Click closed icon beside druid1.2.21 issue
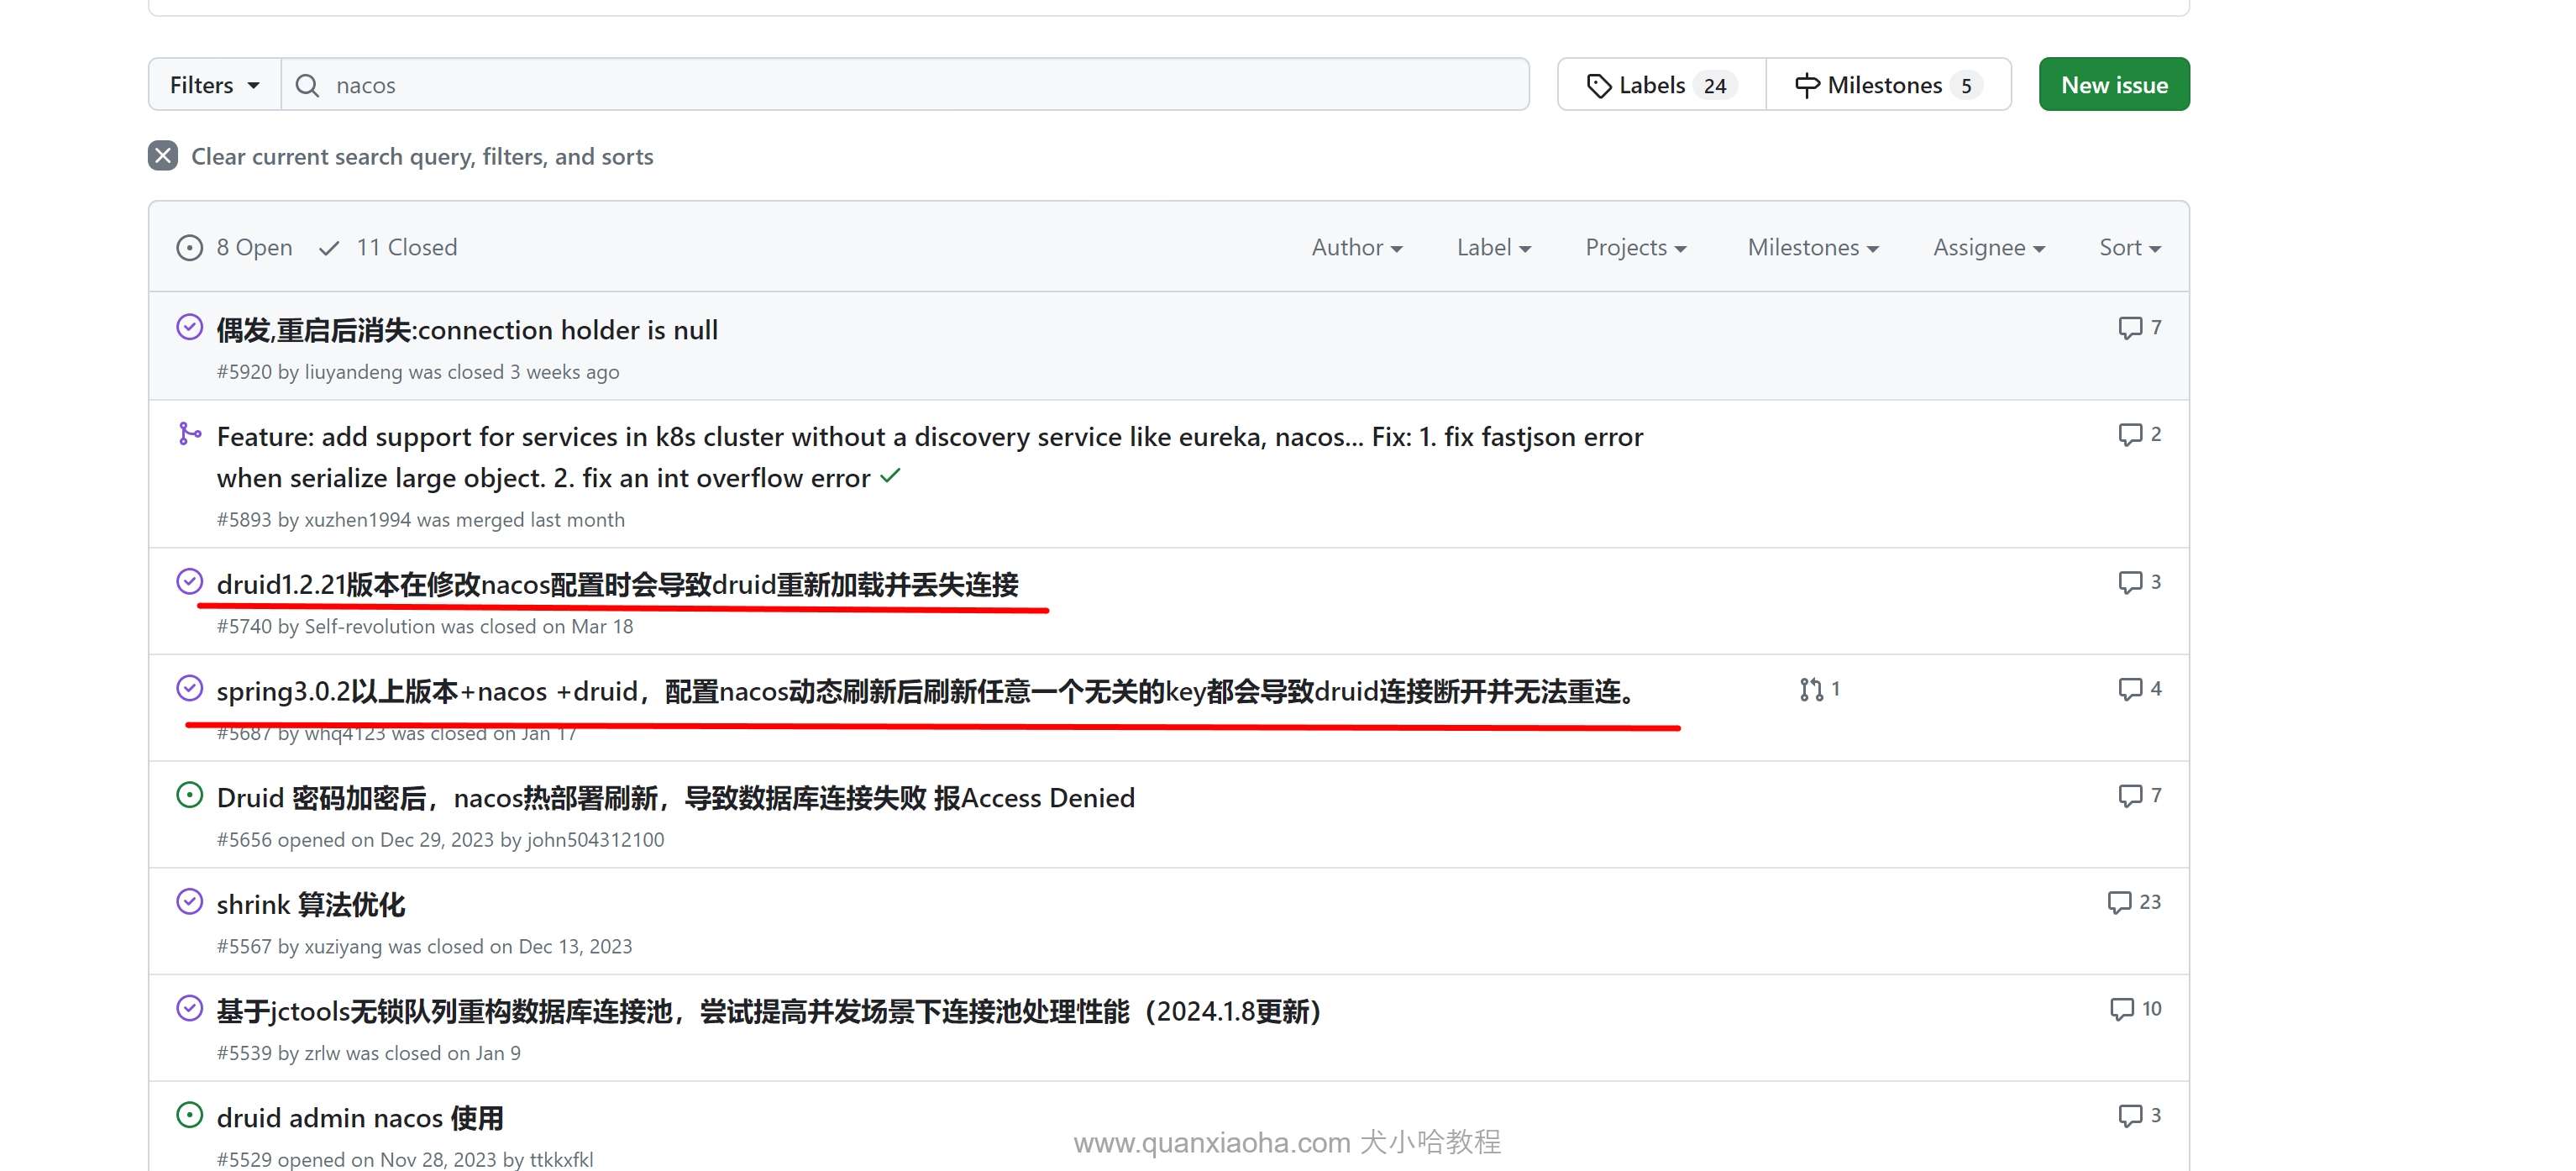 [x=189, y=582]
